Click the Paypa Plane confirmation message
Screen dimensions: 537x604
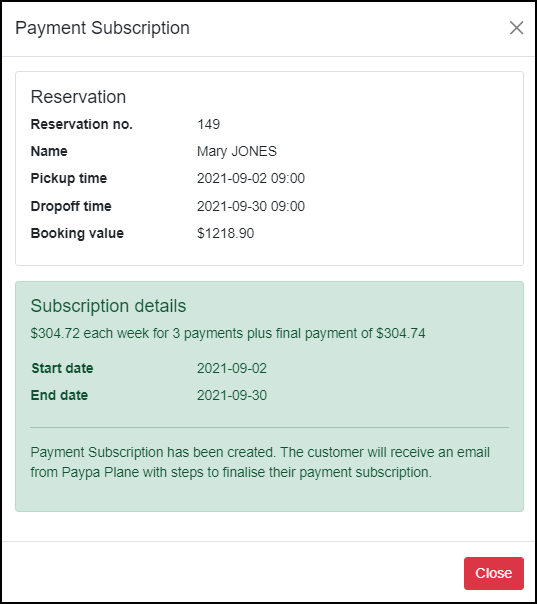(260, 462)
